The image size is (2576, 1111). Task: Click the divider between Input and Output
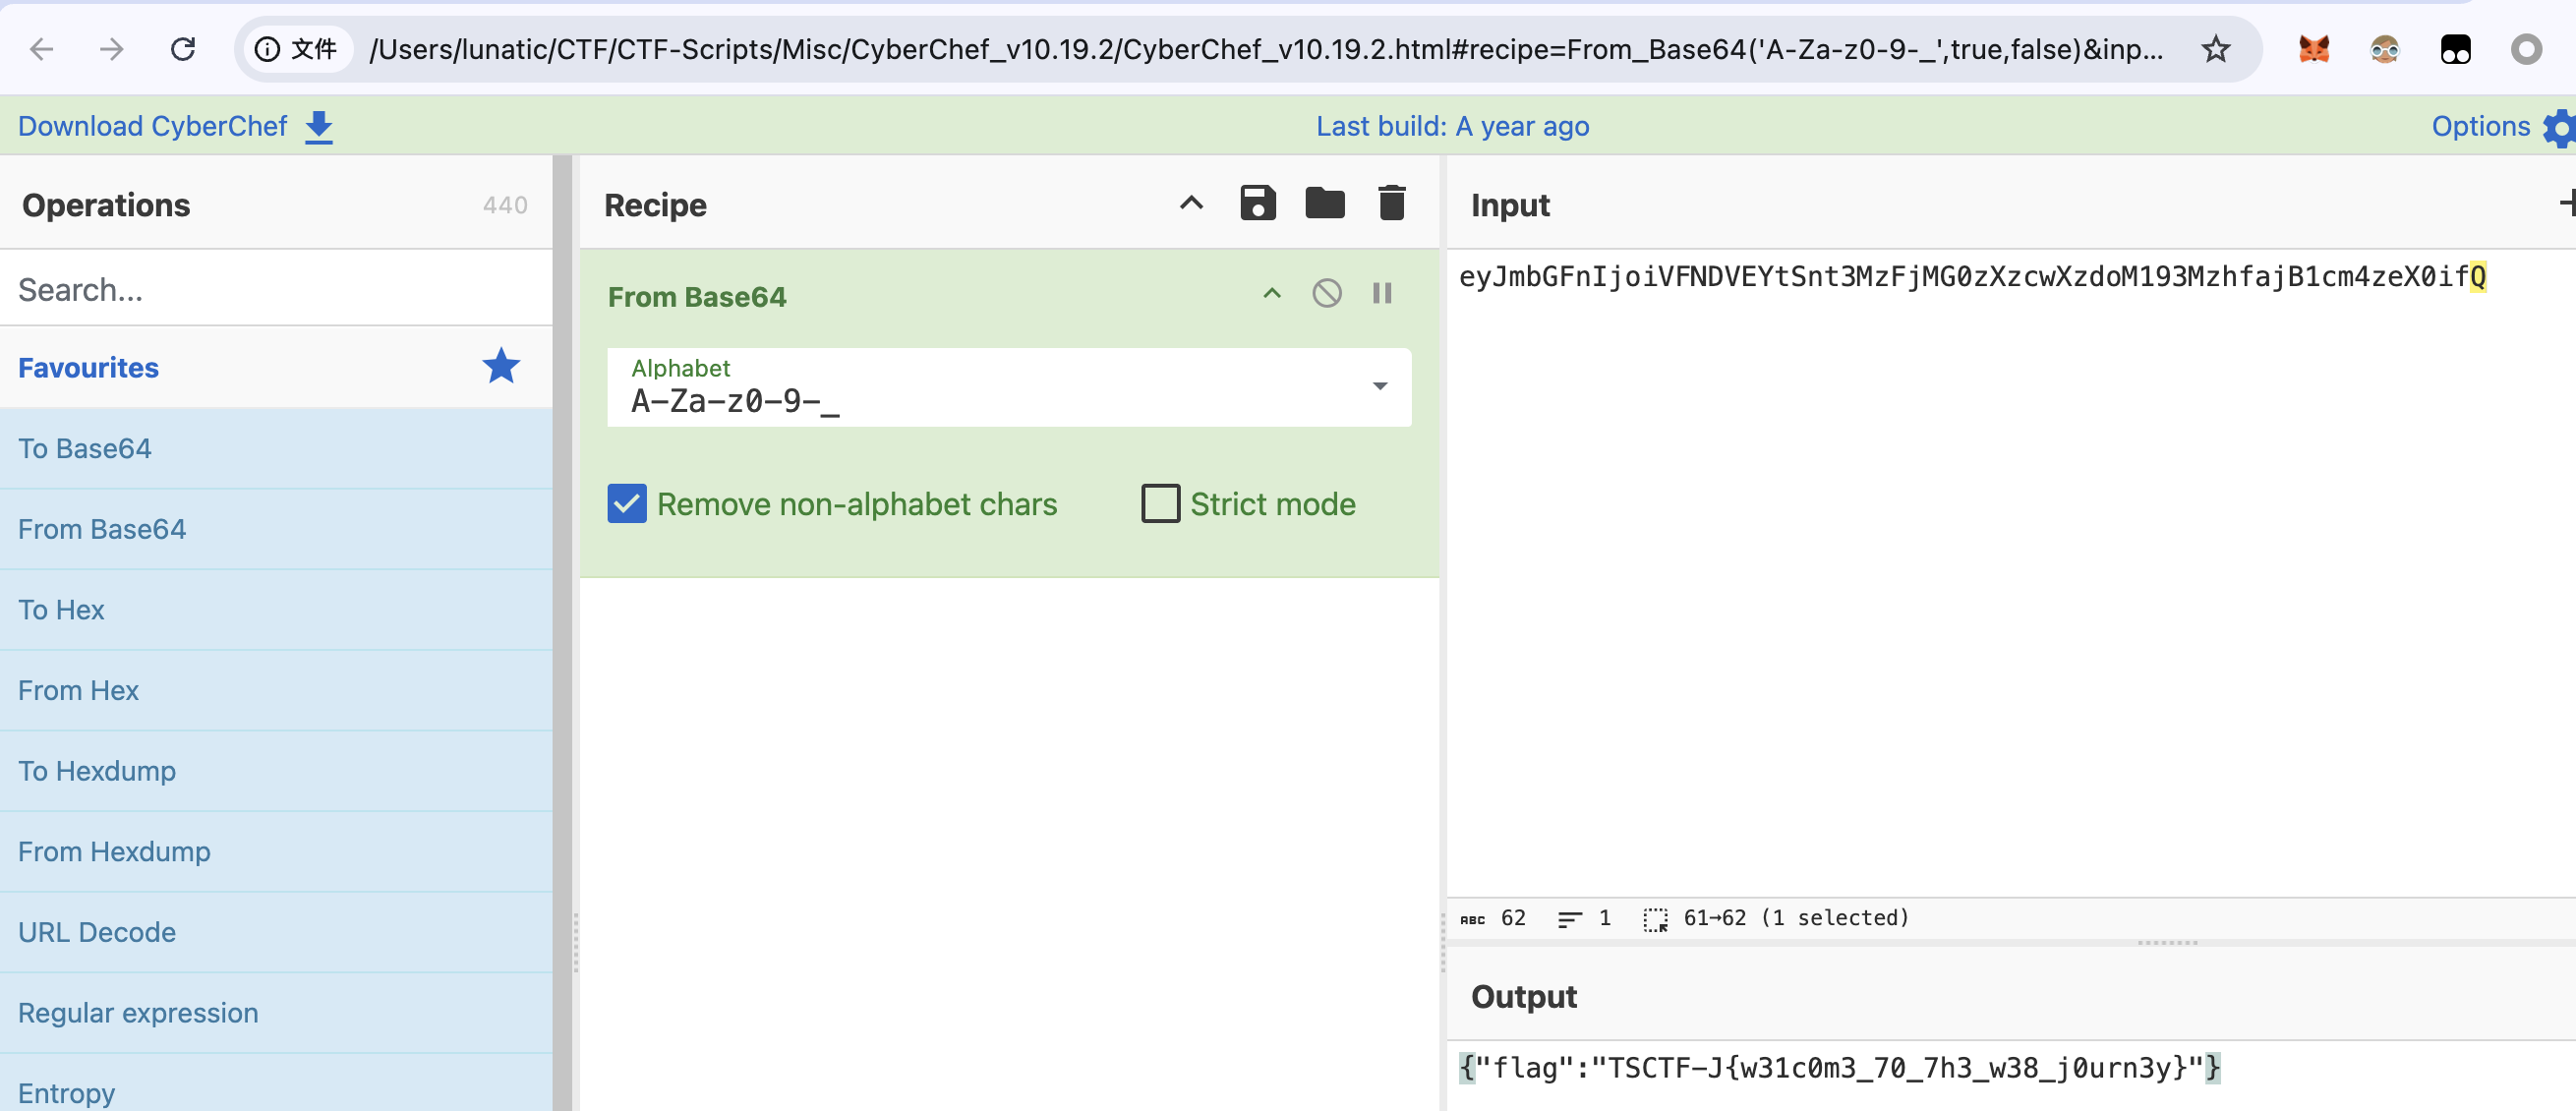(x=2166, y=943)
